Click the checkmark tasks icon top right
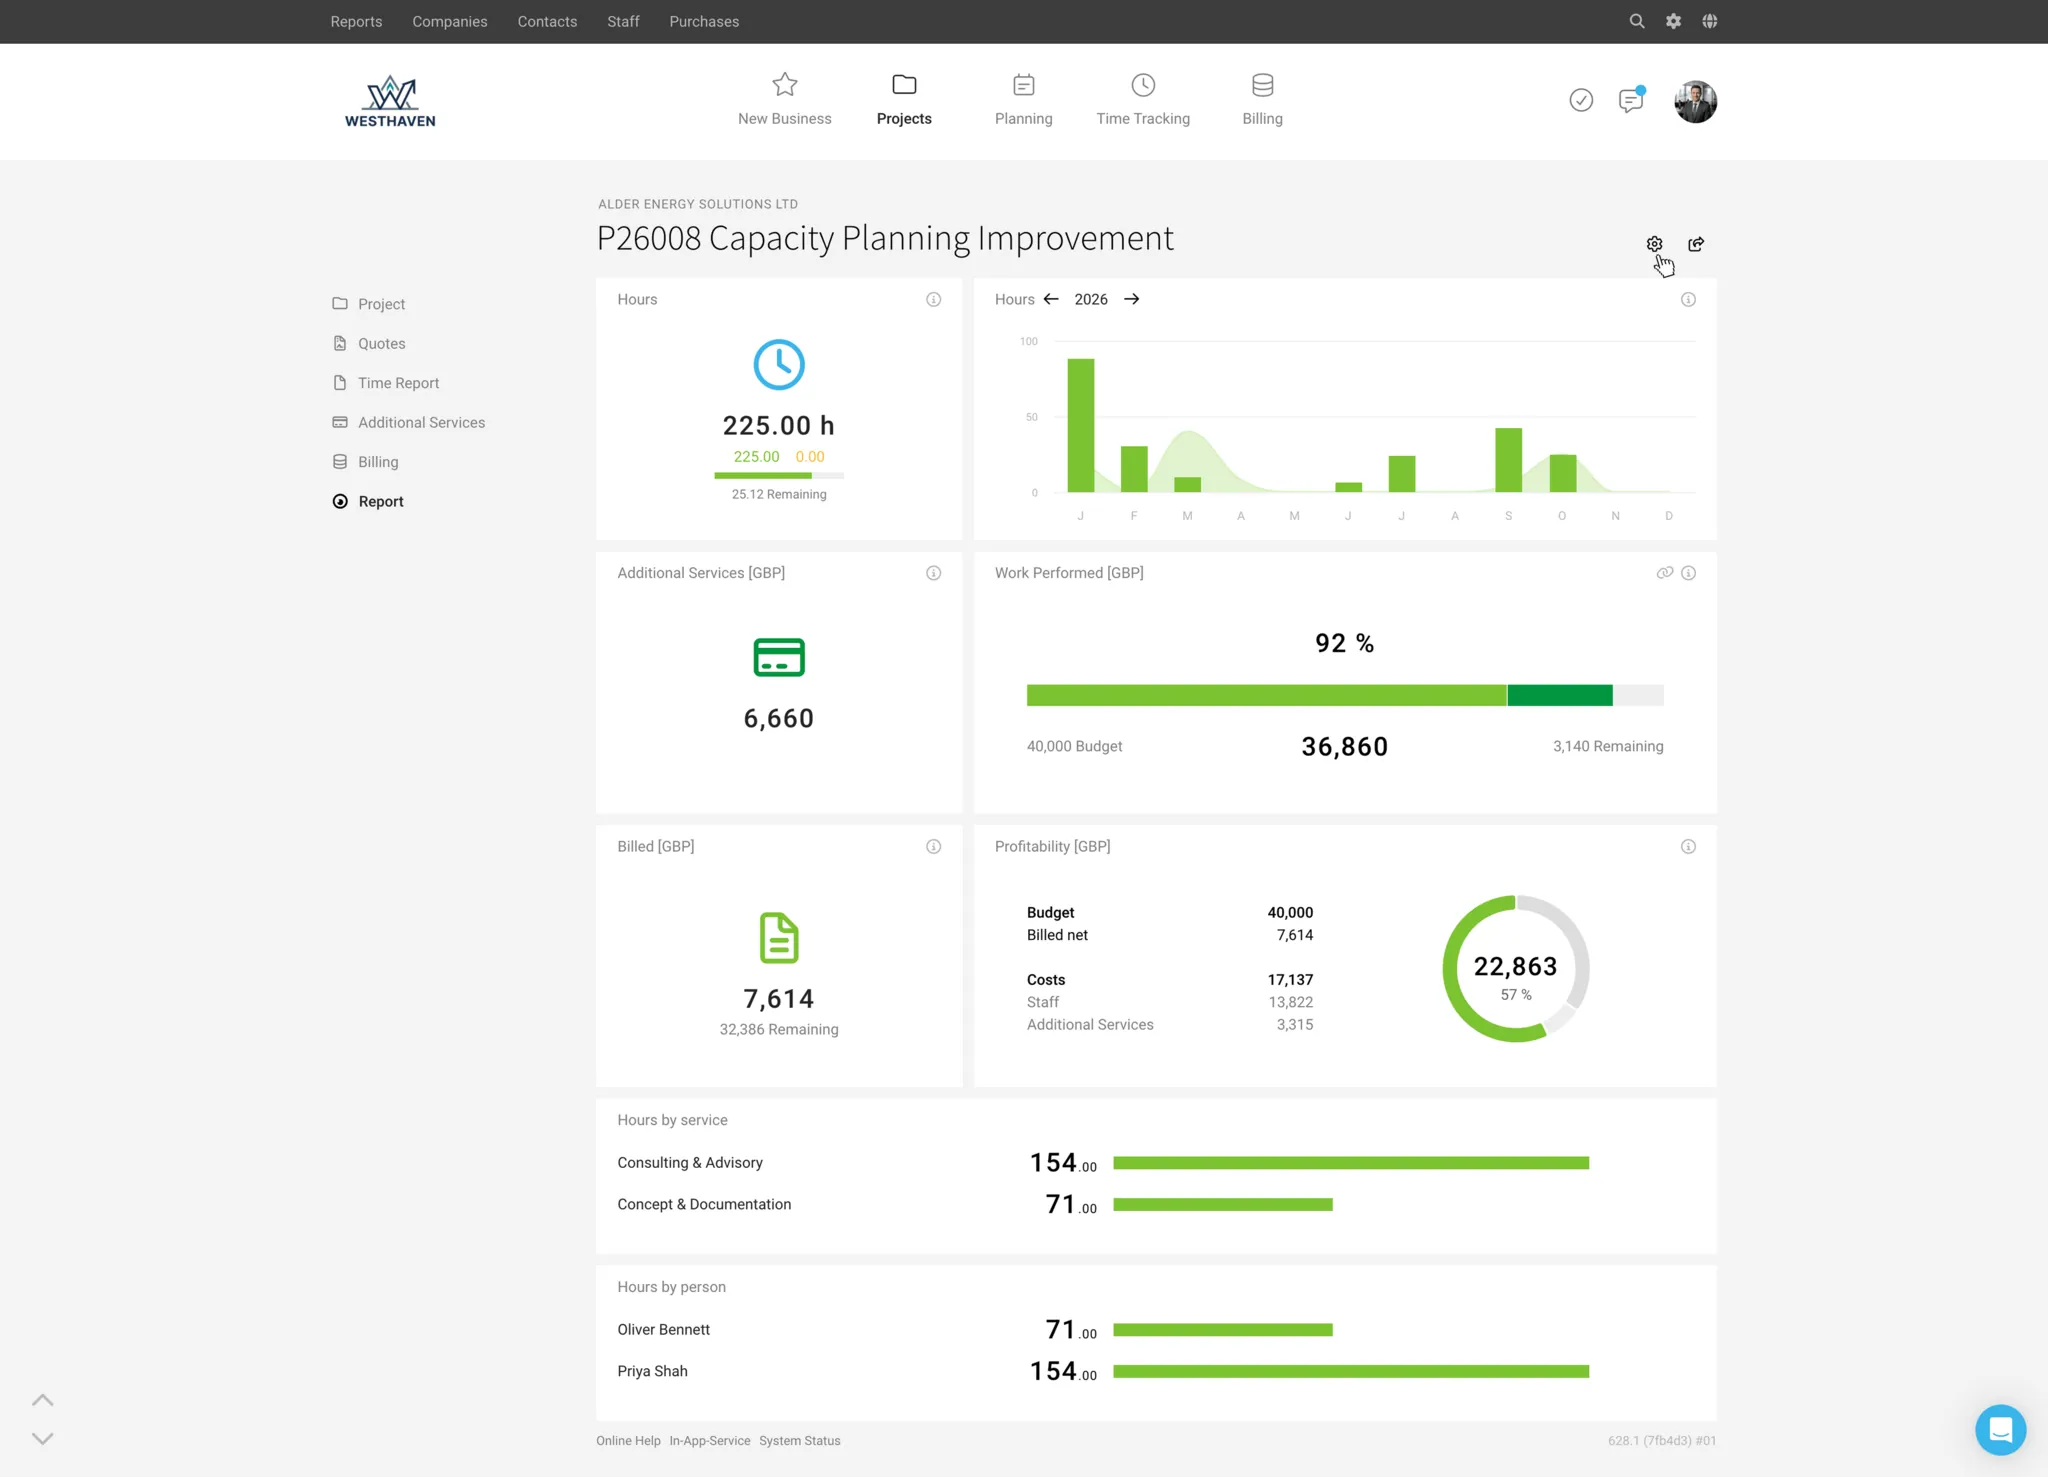Screen dimensions: 2048x1477 point(1580,100)
